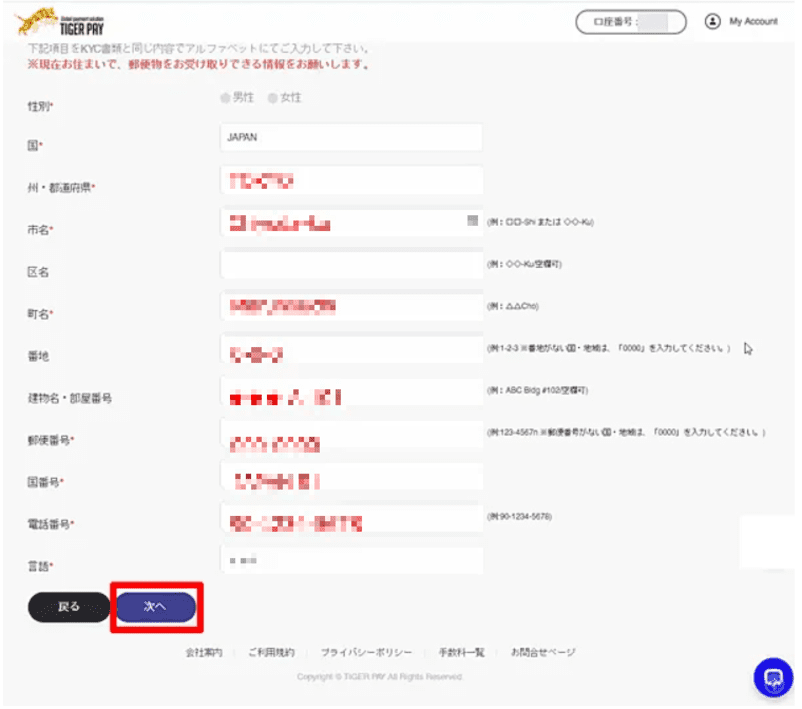Open the 国 field showing JAPAN
This screenshot has height=709, width=802.
point(351,137)
